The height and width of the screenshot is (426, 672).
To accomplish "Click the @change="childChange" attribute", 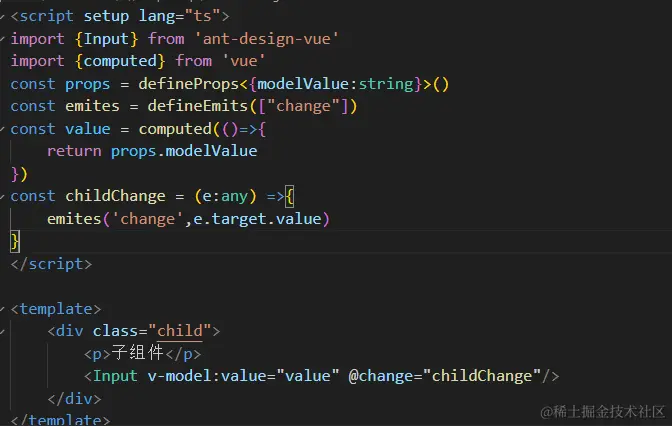I will tap(445, 376).
